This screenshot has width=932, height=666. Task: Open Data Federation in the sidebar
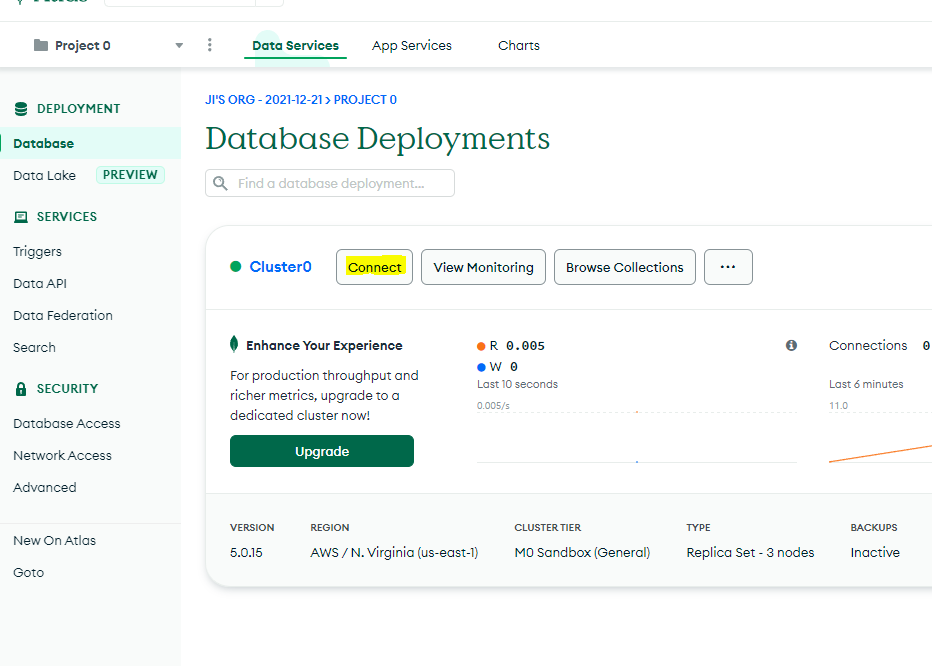pos(63,316)
